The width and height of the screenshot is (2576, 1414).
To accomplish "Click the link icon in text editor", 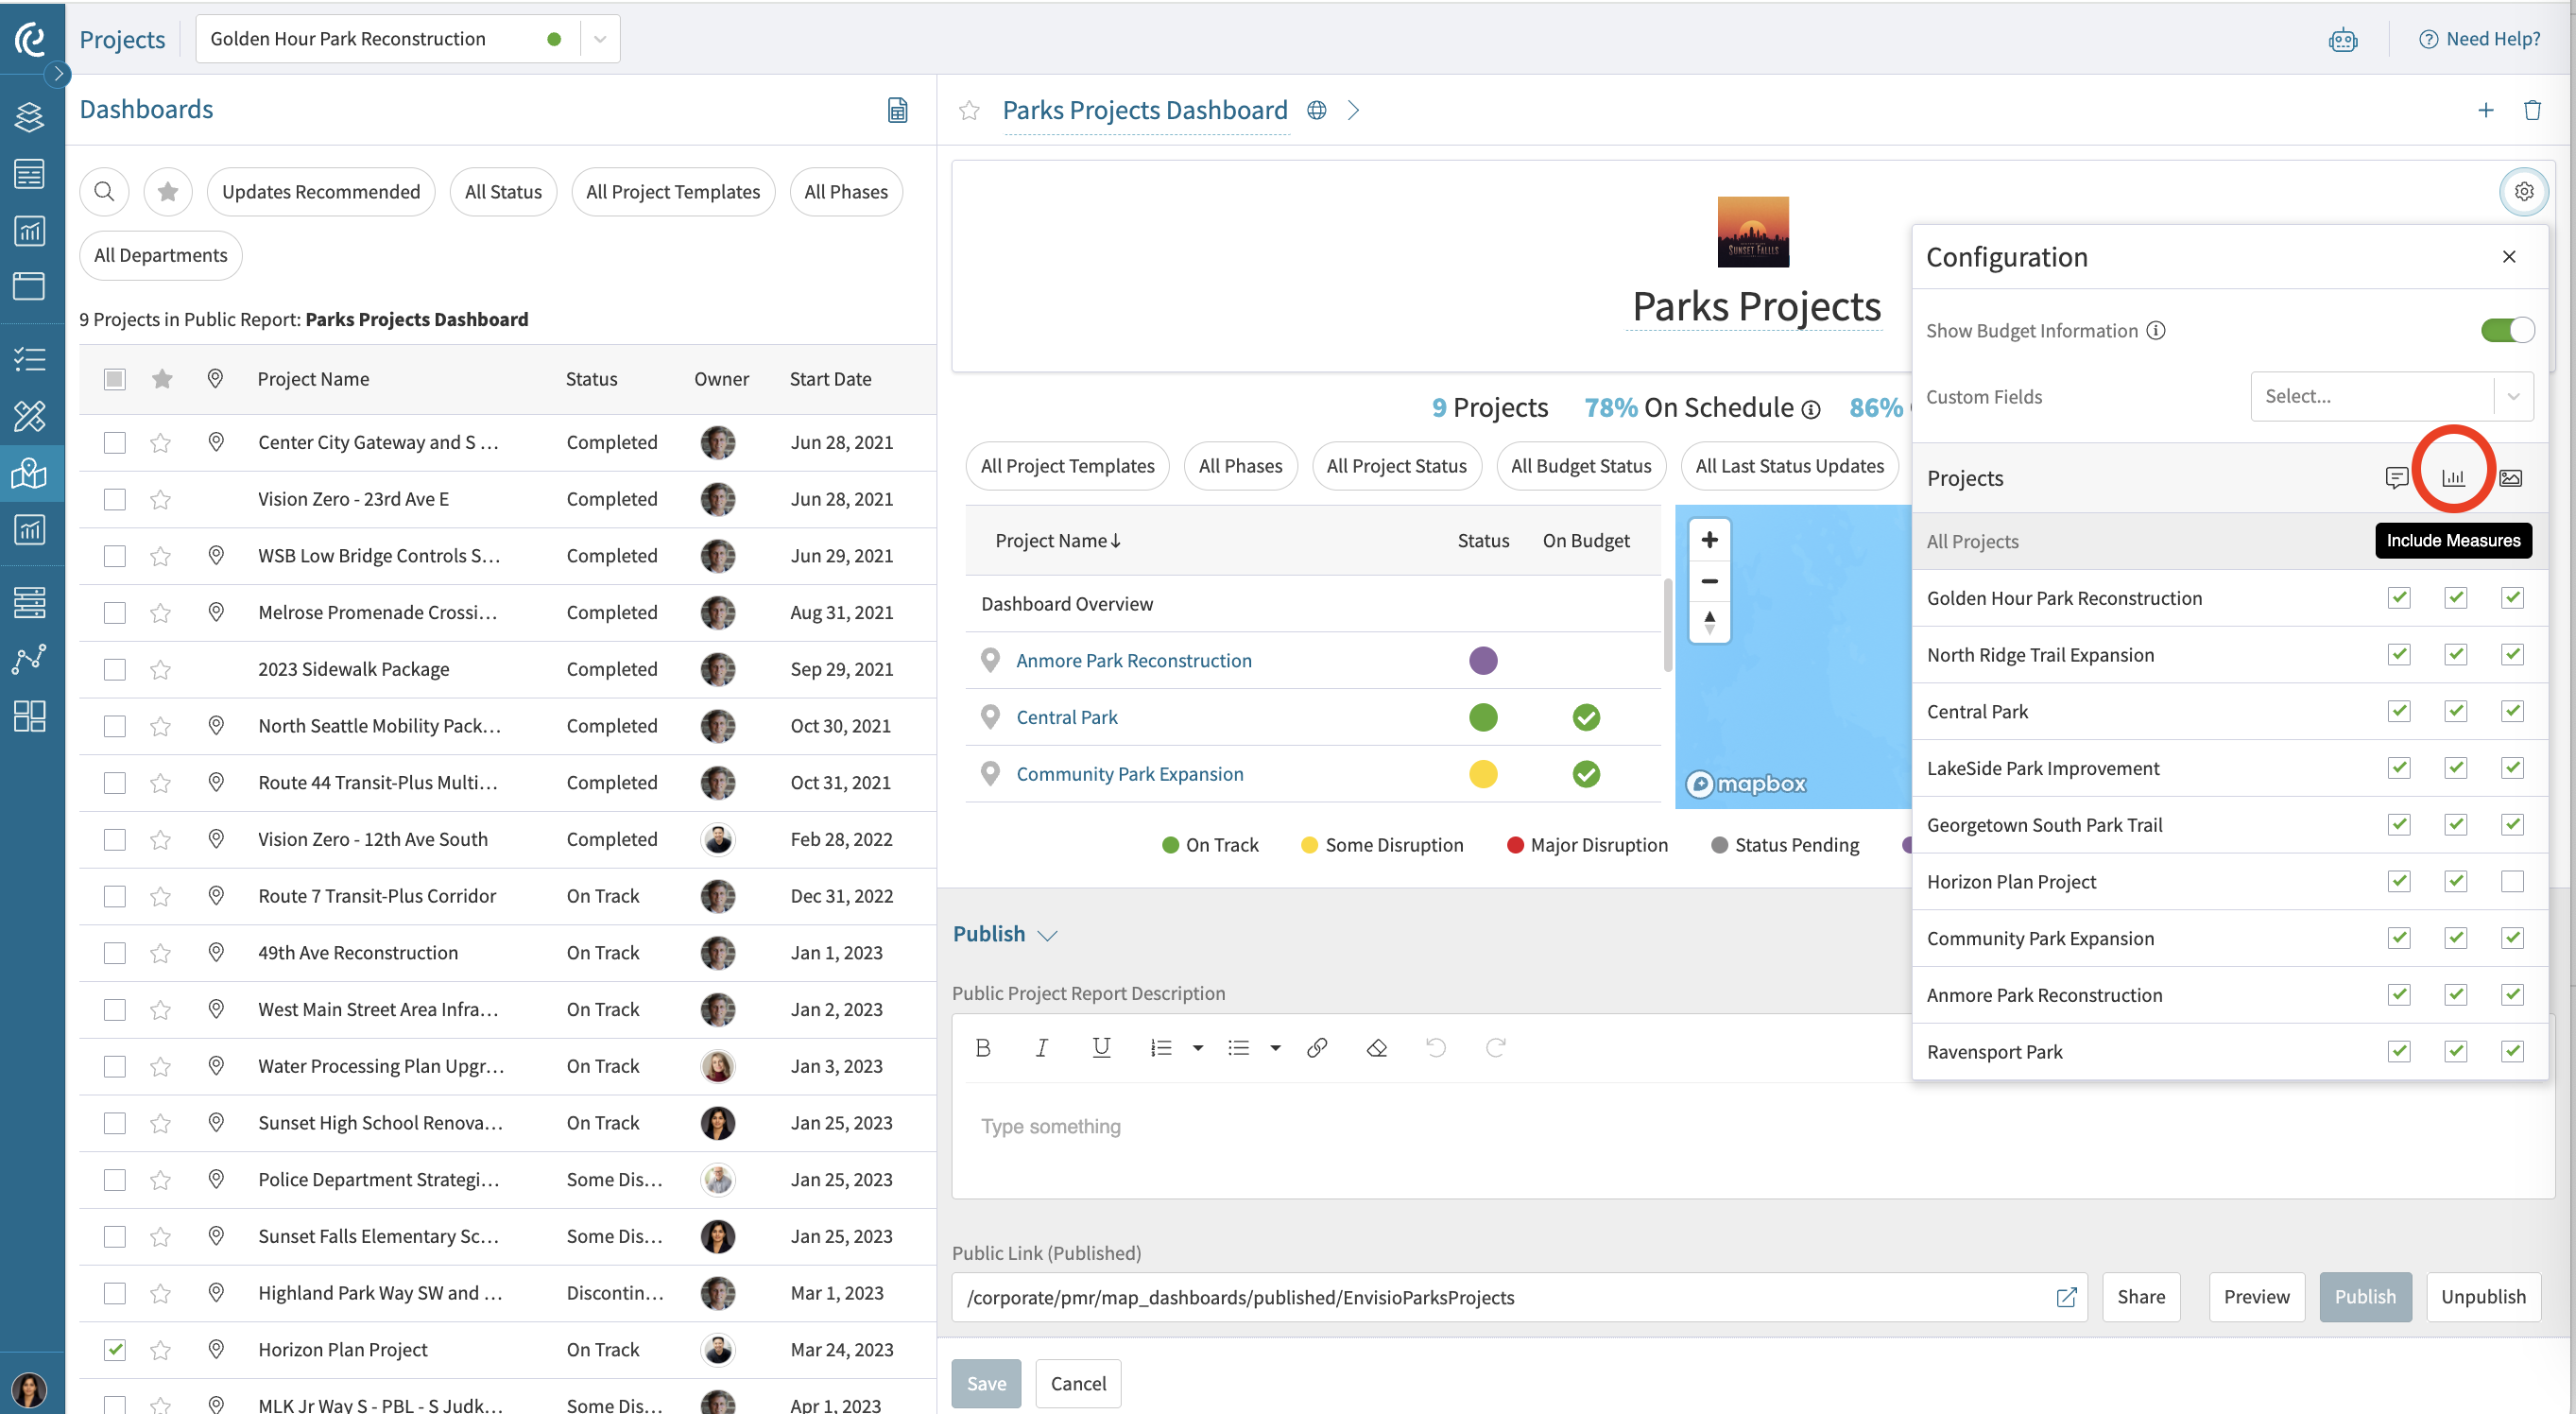I will pos(1316,1047).
